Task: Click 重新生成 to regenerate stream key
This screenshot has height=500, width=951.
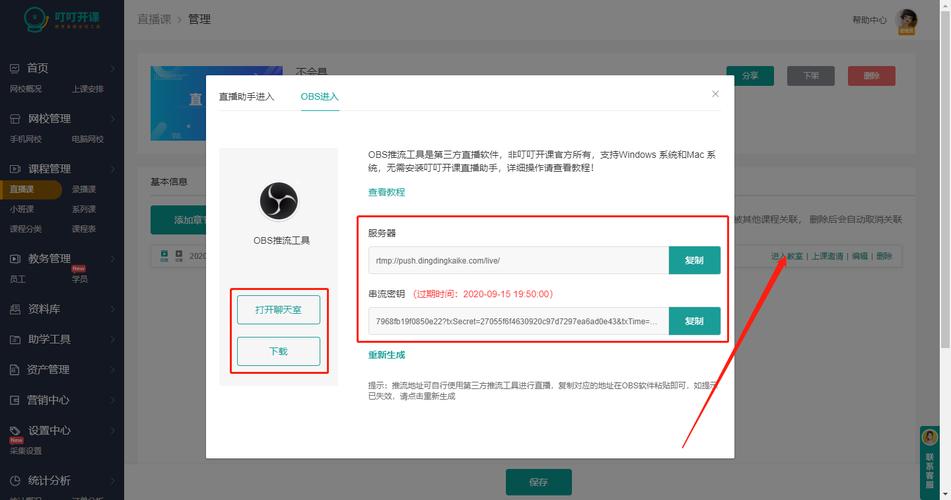Action: (386, 355)
